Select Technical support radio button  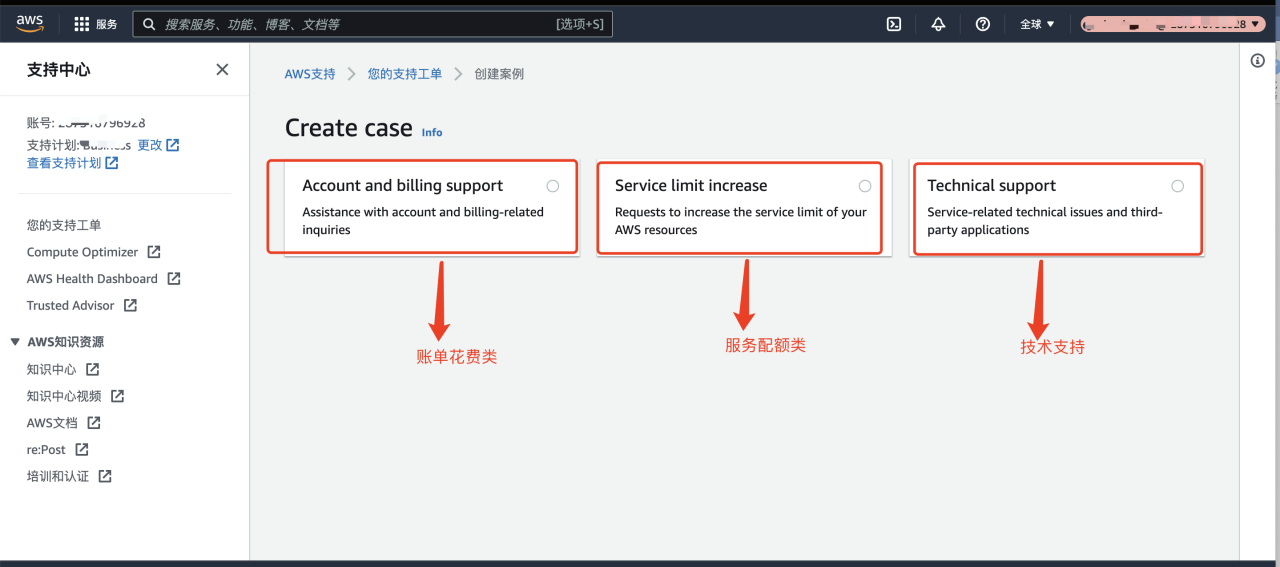[x=1178, y=186]
